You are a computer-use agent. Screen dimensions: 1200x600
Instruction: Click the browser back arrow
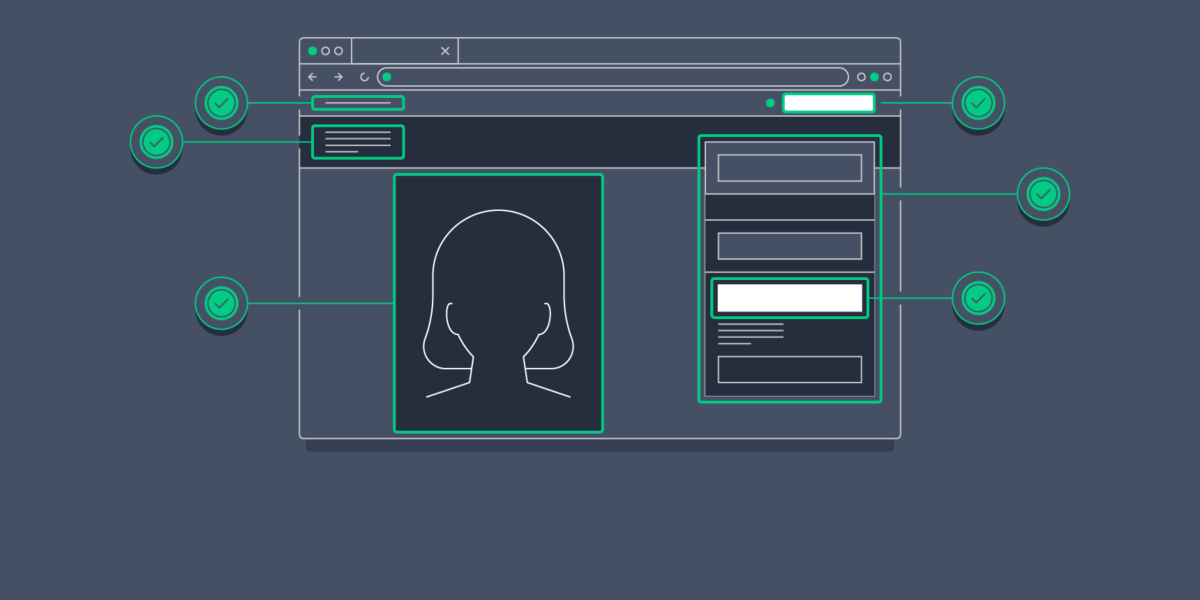pos(312,77)
